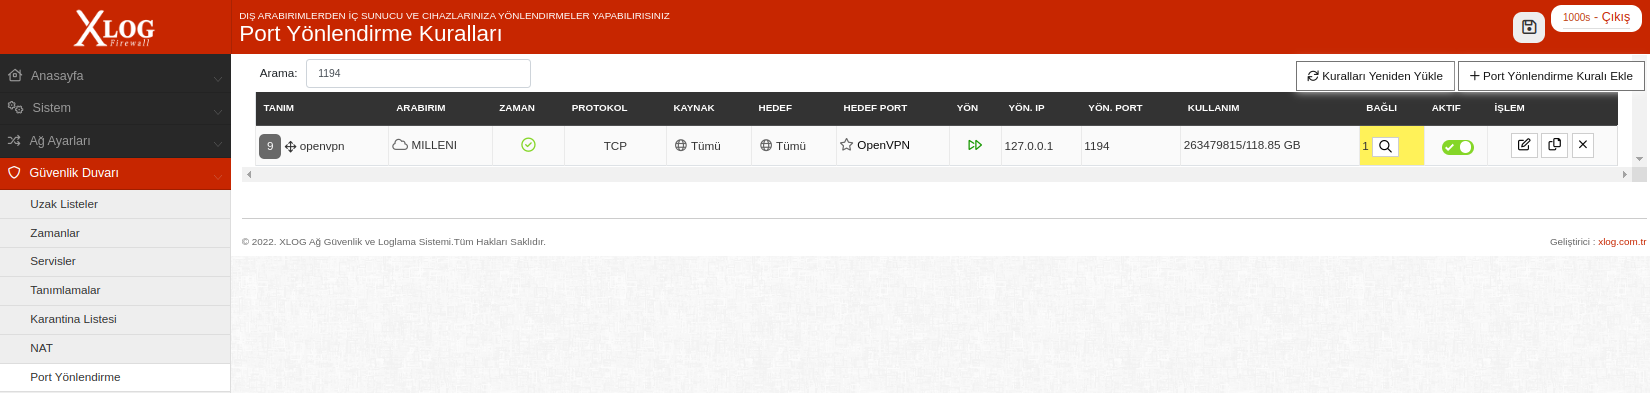Screen dimensions: 1650x393
Task: Open Karantina Listesi submenu item
Action: pos(115,319)
